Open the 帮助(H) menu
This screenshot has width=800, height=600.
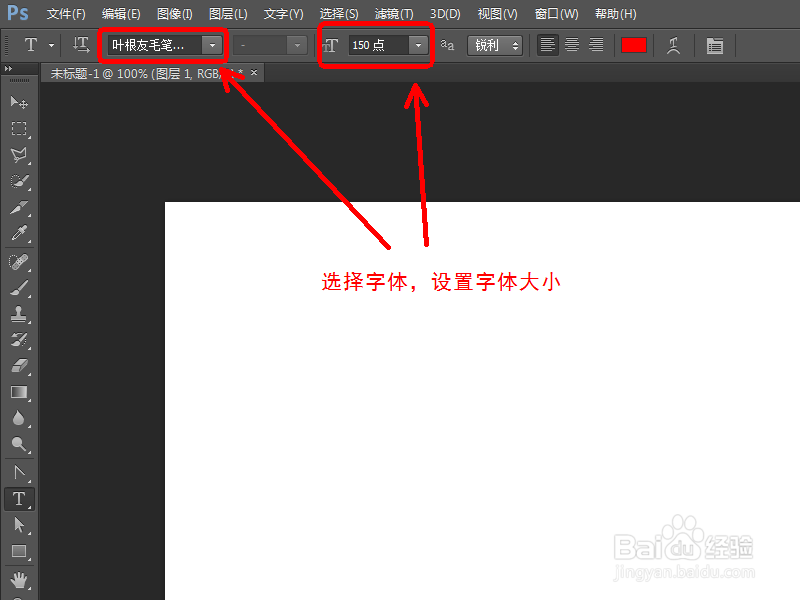[615, 14]
